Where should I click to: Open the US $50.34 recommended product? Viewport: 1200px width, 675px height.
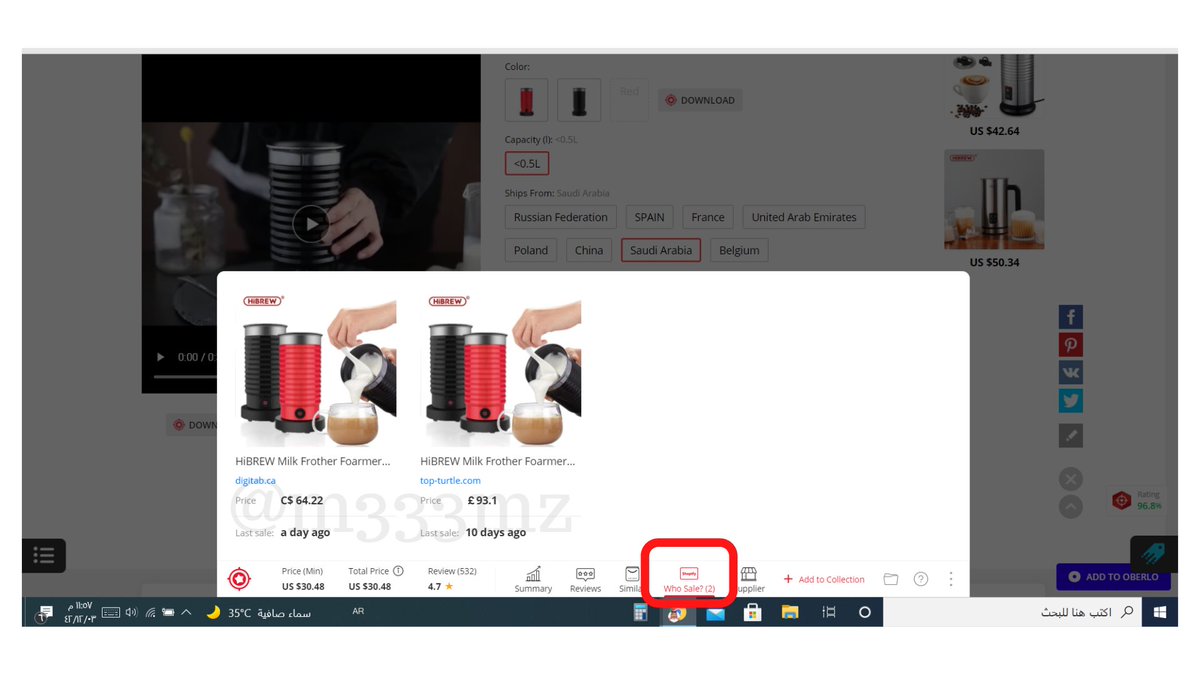coord(994,209)
